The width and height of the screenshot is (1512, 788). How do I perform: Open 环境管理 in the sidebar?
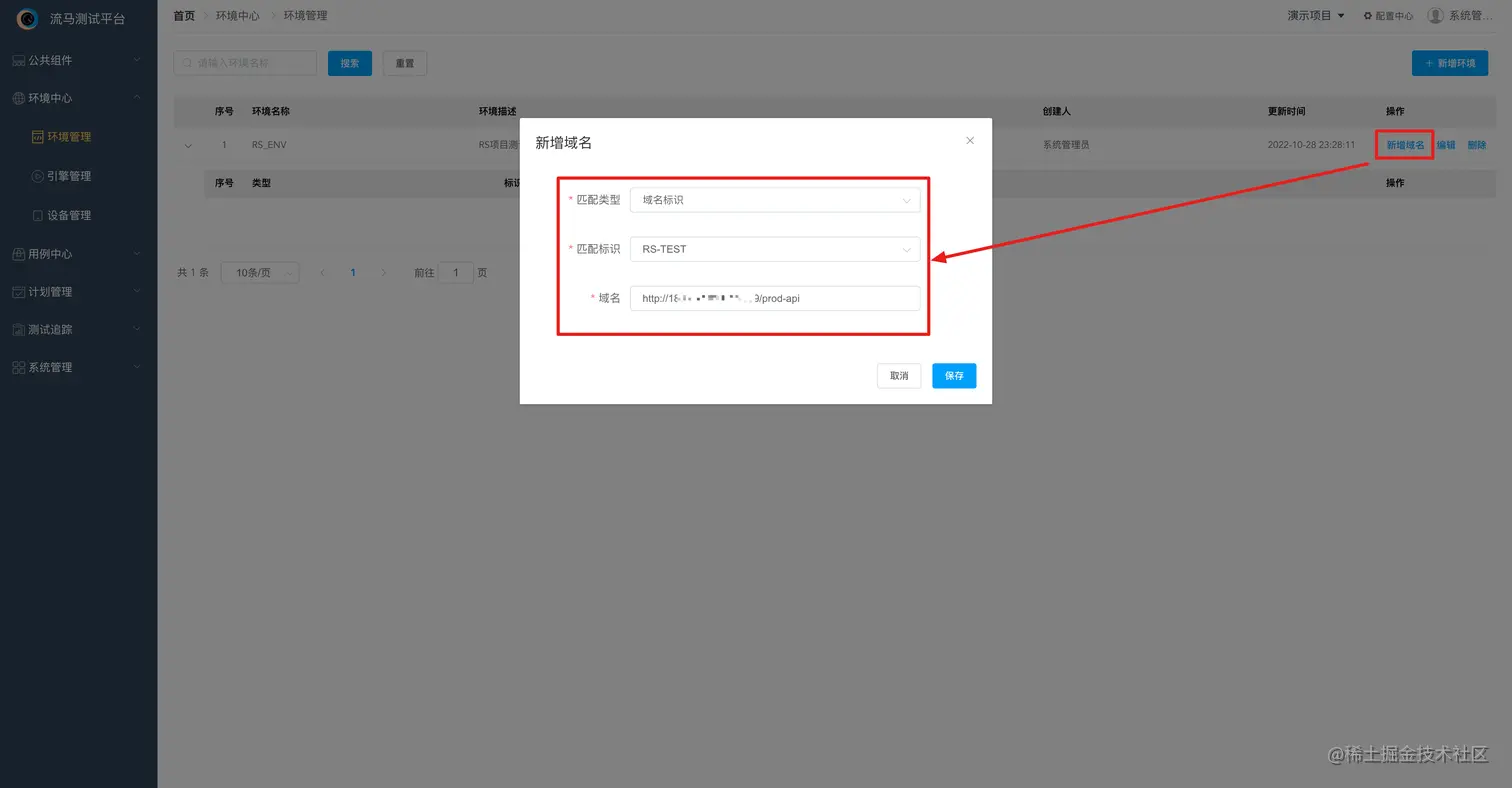pos(69,137)
